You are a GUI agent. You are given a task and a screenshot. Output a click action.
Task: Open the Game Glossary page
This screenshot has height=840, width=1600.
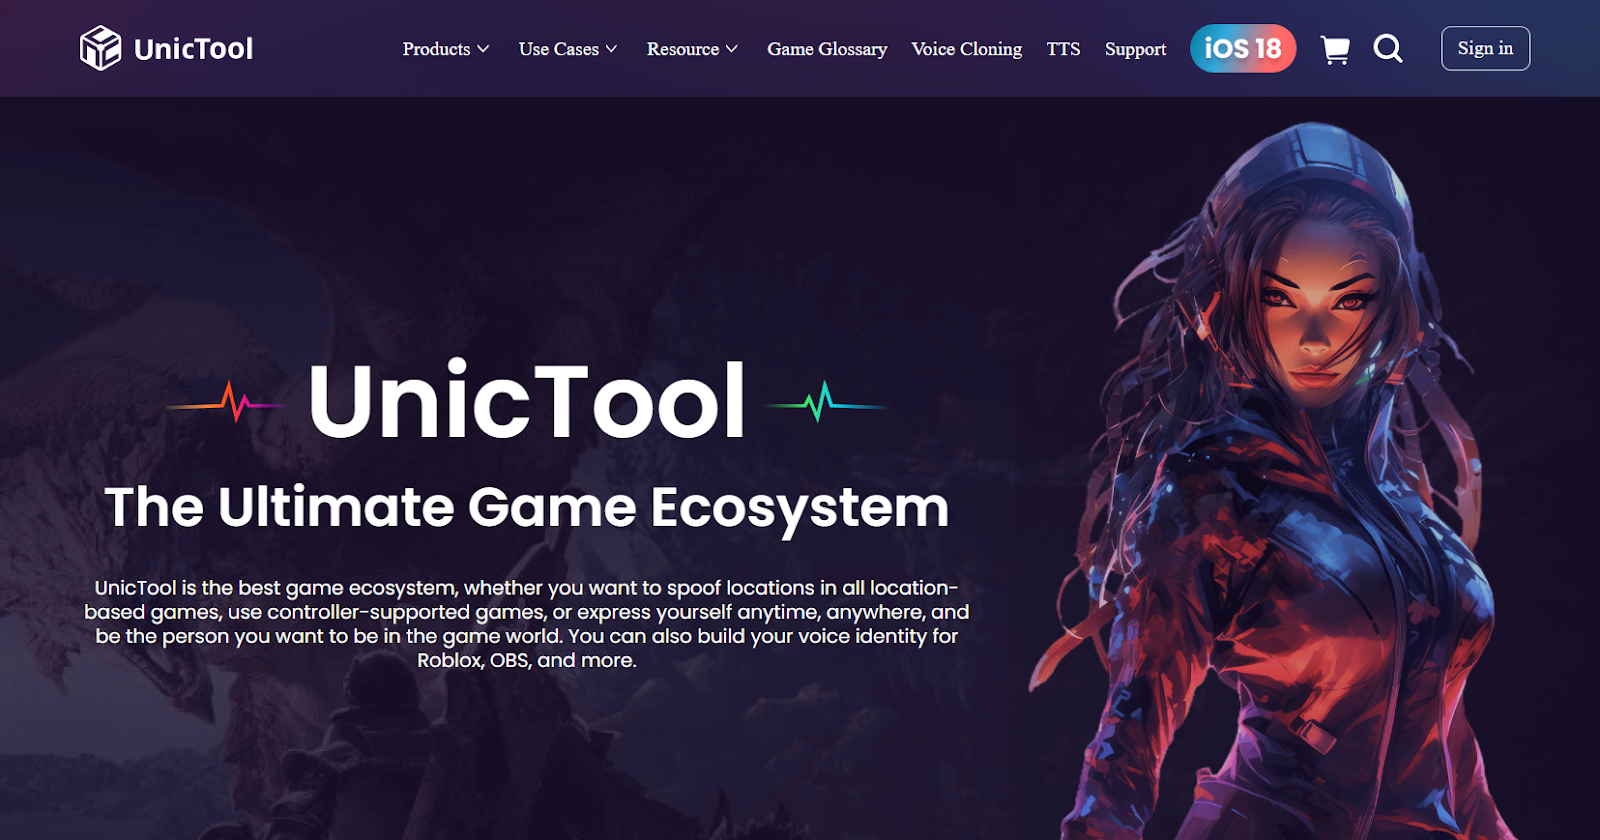[x=827, y=49]
